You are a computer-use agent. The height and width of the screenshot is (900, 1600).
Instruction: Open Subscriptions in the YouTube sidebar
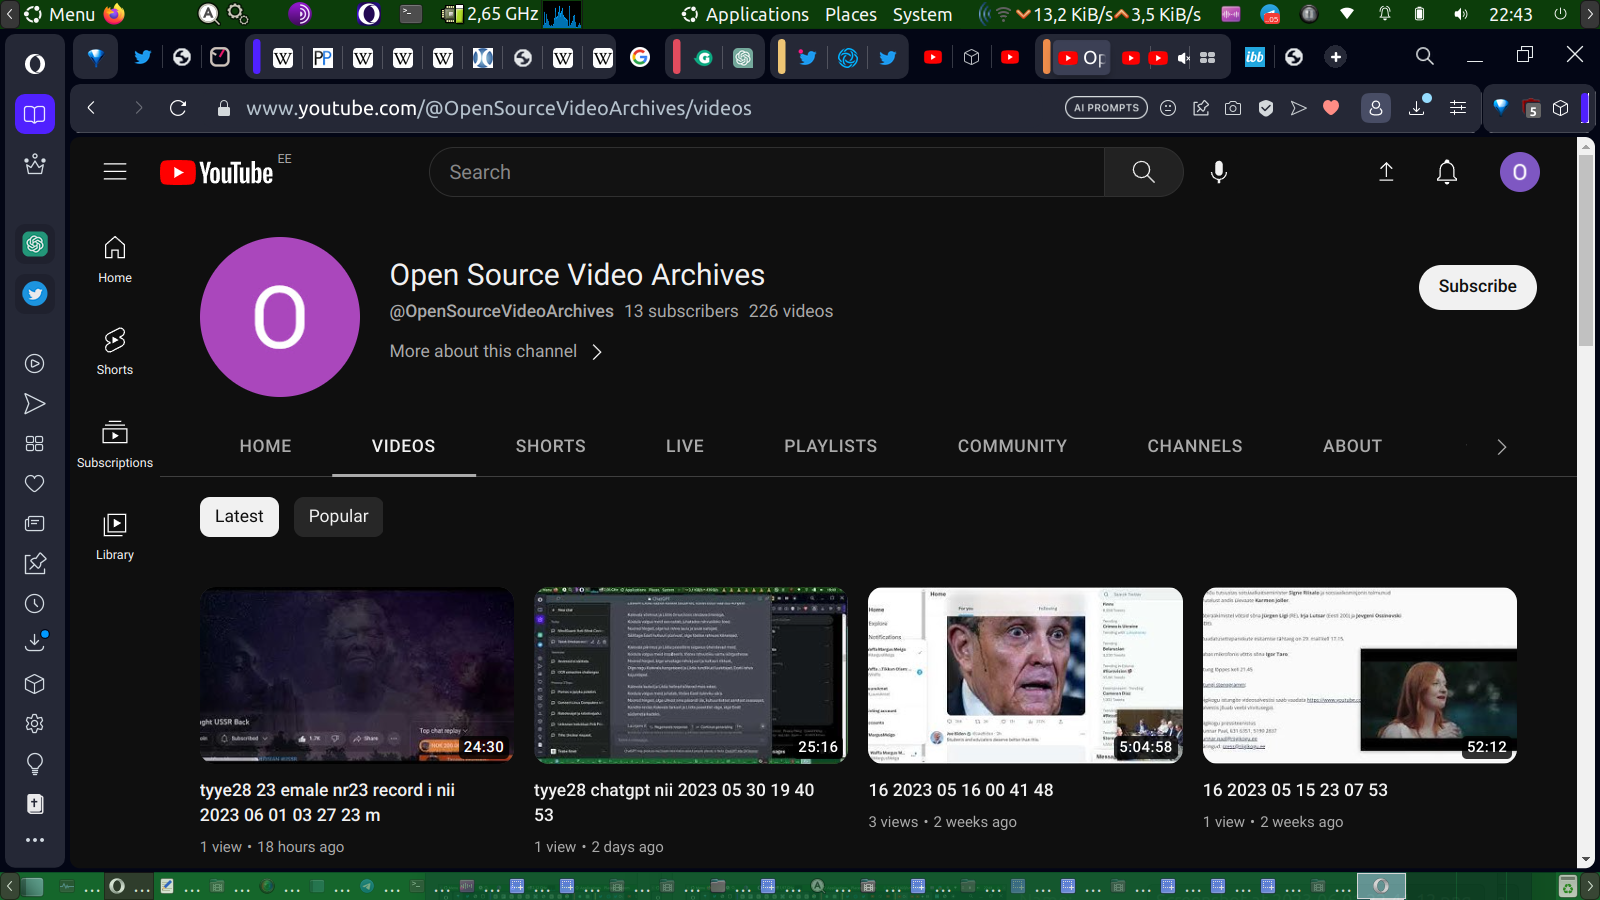click(115, 444)
